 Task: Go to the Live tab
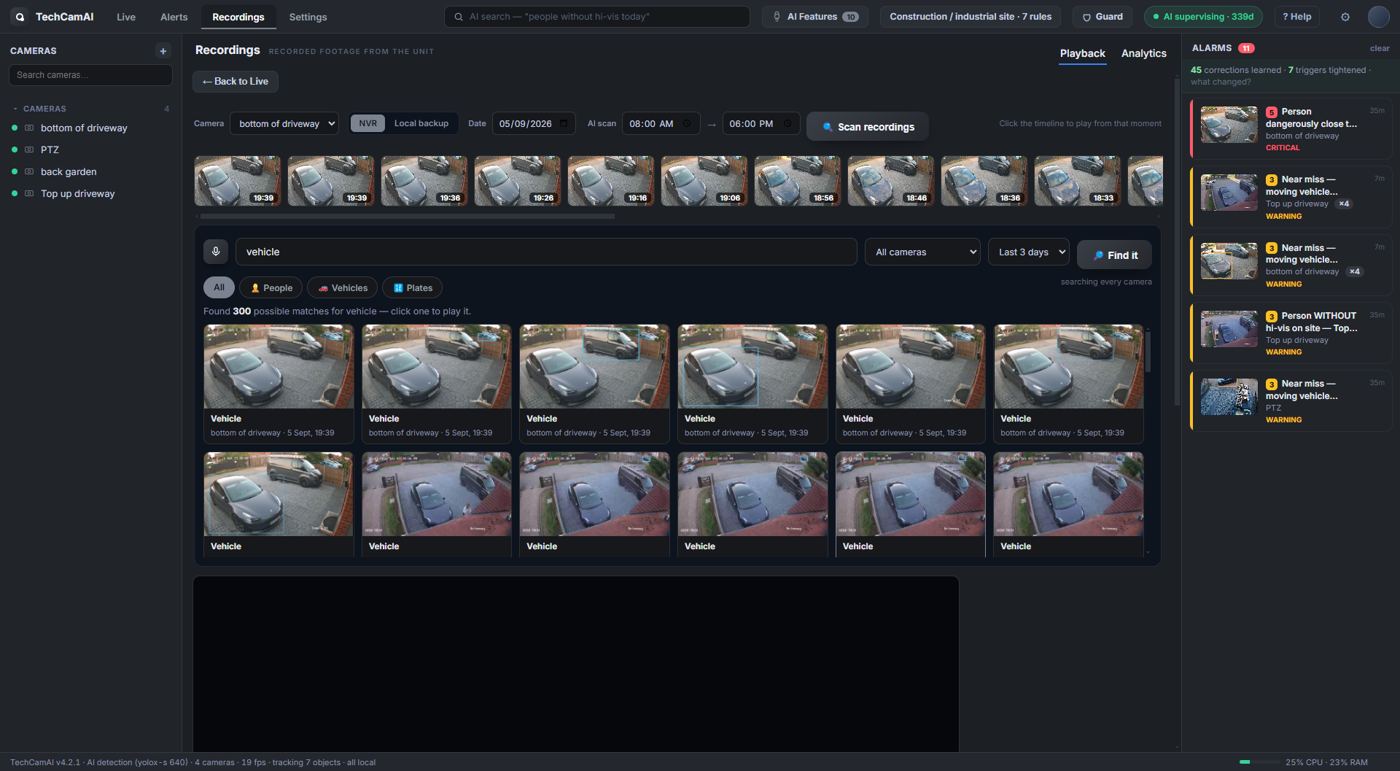pos(126,17)
